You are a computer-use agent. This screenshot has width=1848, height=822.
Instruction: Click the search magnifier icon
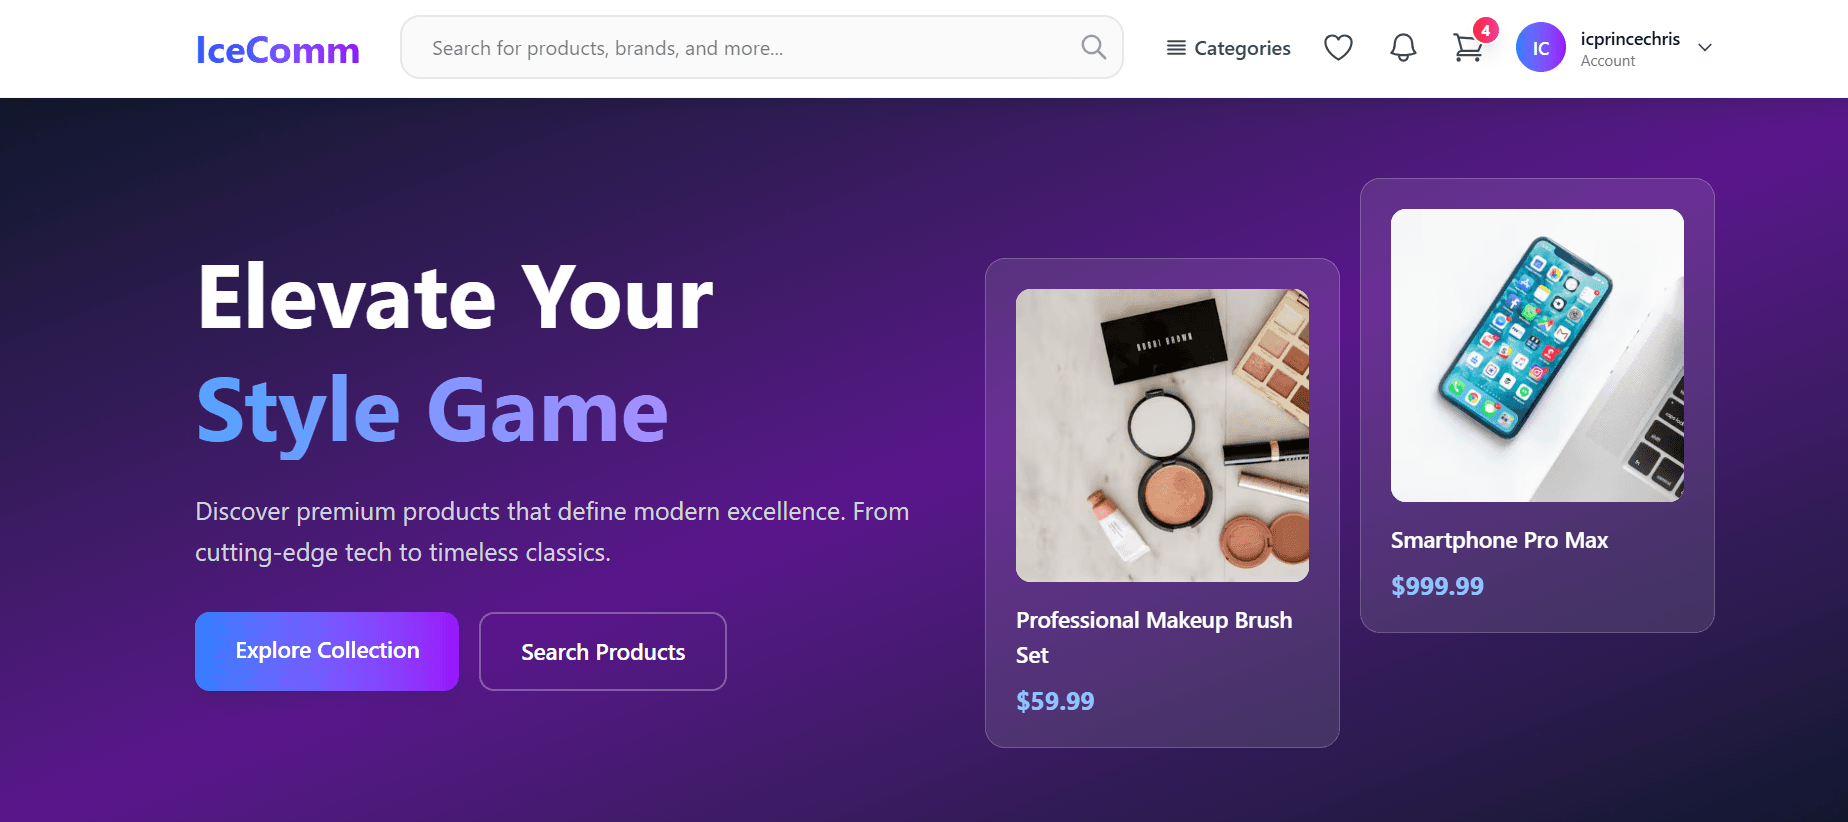pos(1093,47)
